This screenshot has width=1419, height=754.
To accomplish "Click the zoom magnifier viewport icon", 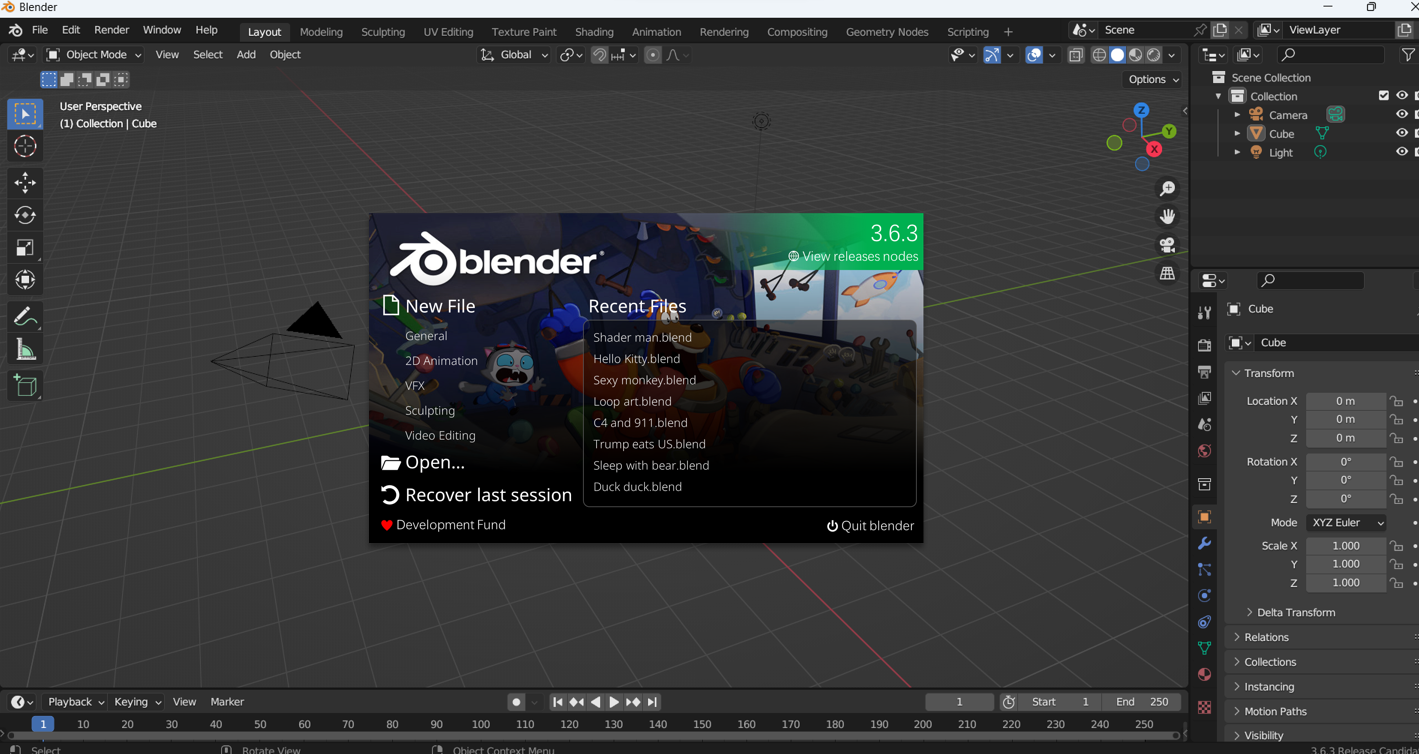I will [x=1167, y=189].
